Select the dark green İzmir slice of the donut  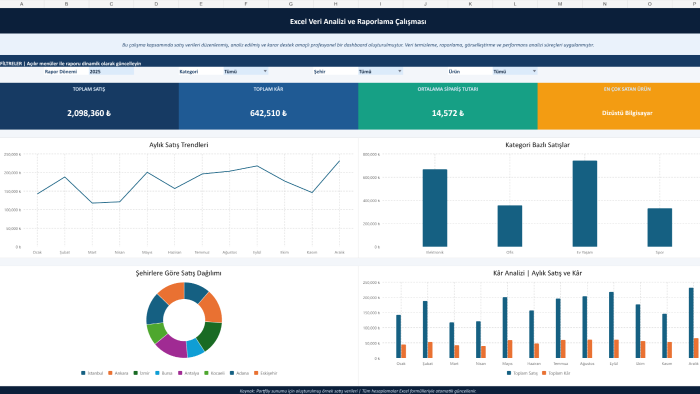click(x=209, y=336)
